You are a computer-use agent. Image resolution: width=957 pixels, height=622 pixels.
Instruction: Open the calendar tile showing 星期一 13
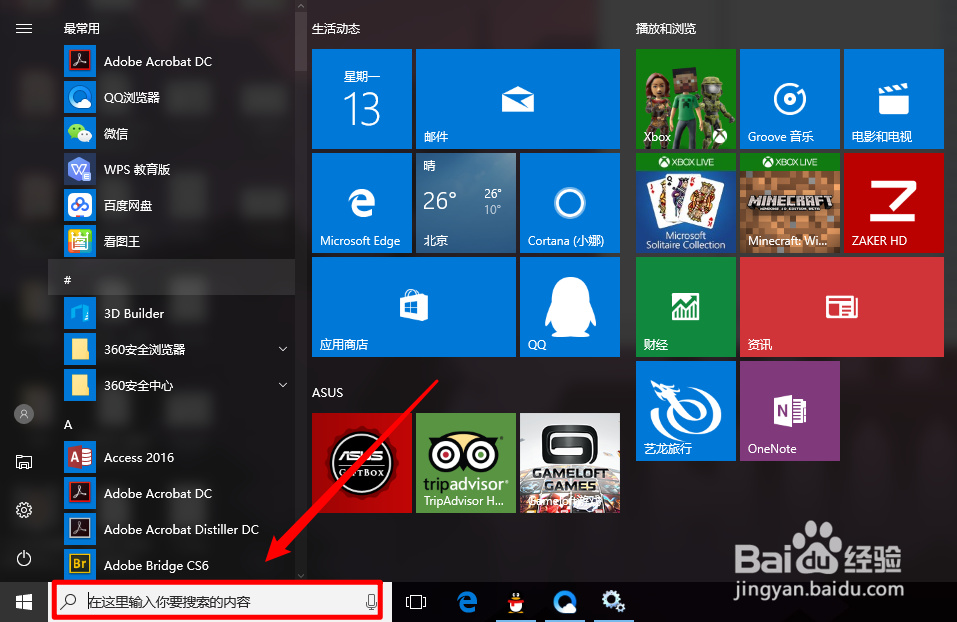[362, 99]
